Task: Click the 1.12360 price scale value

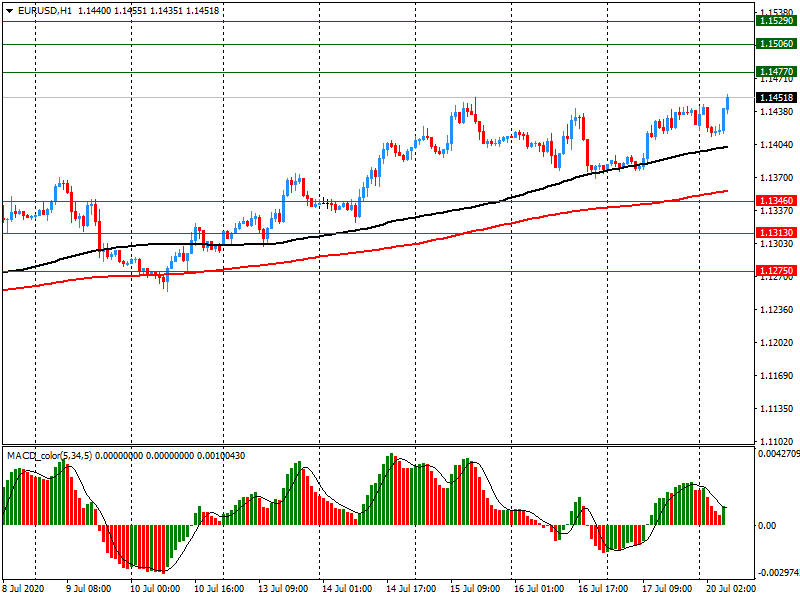Action: (777, 310)
